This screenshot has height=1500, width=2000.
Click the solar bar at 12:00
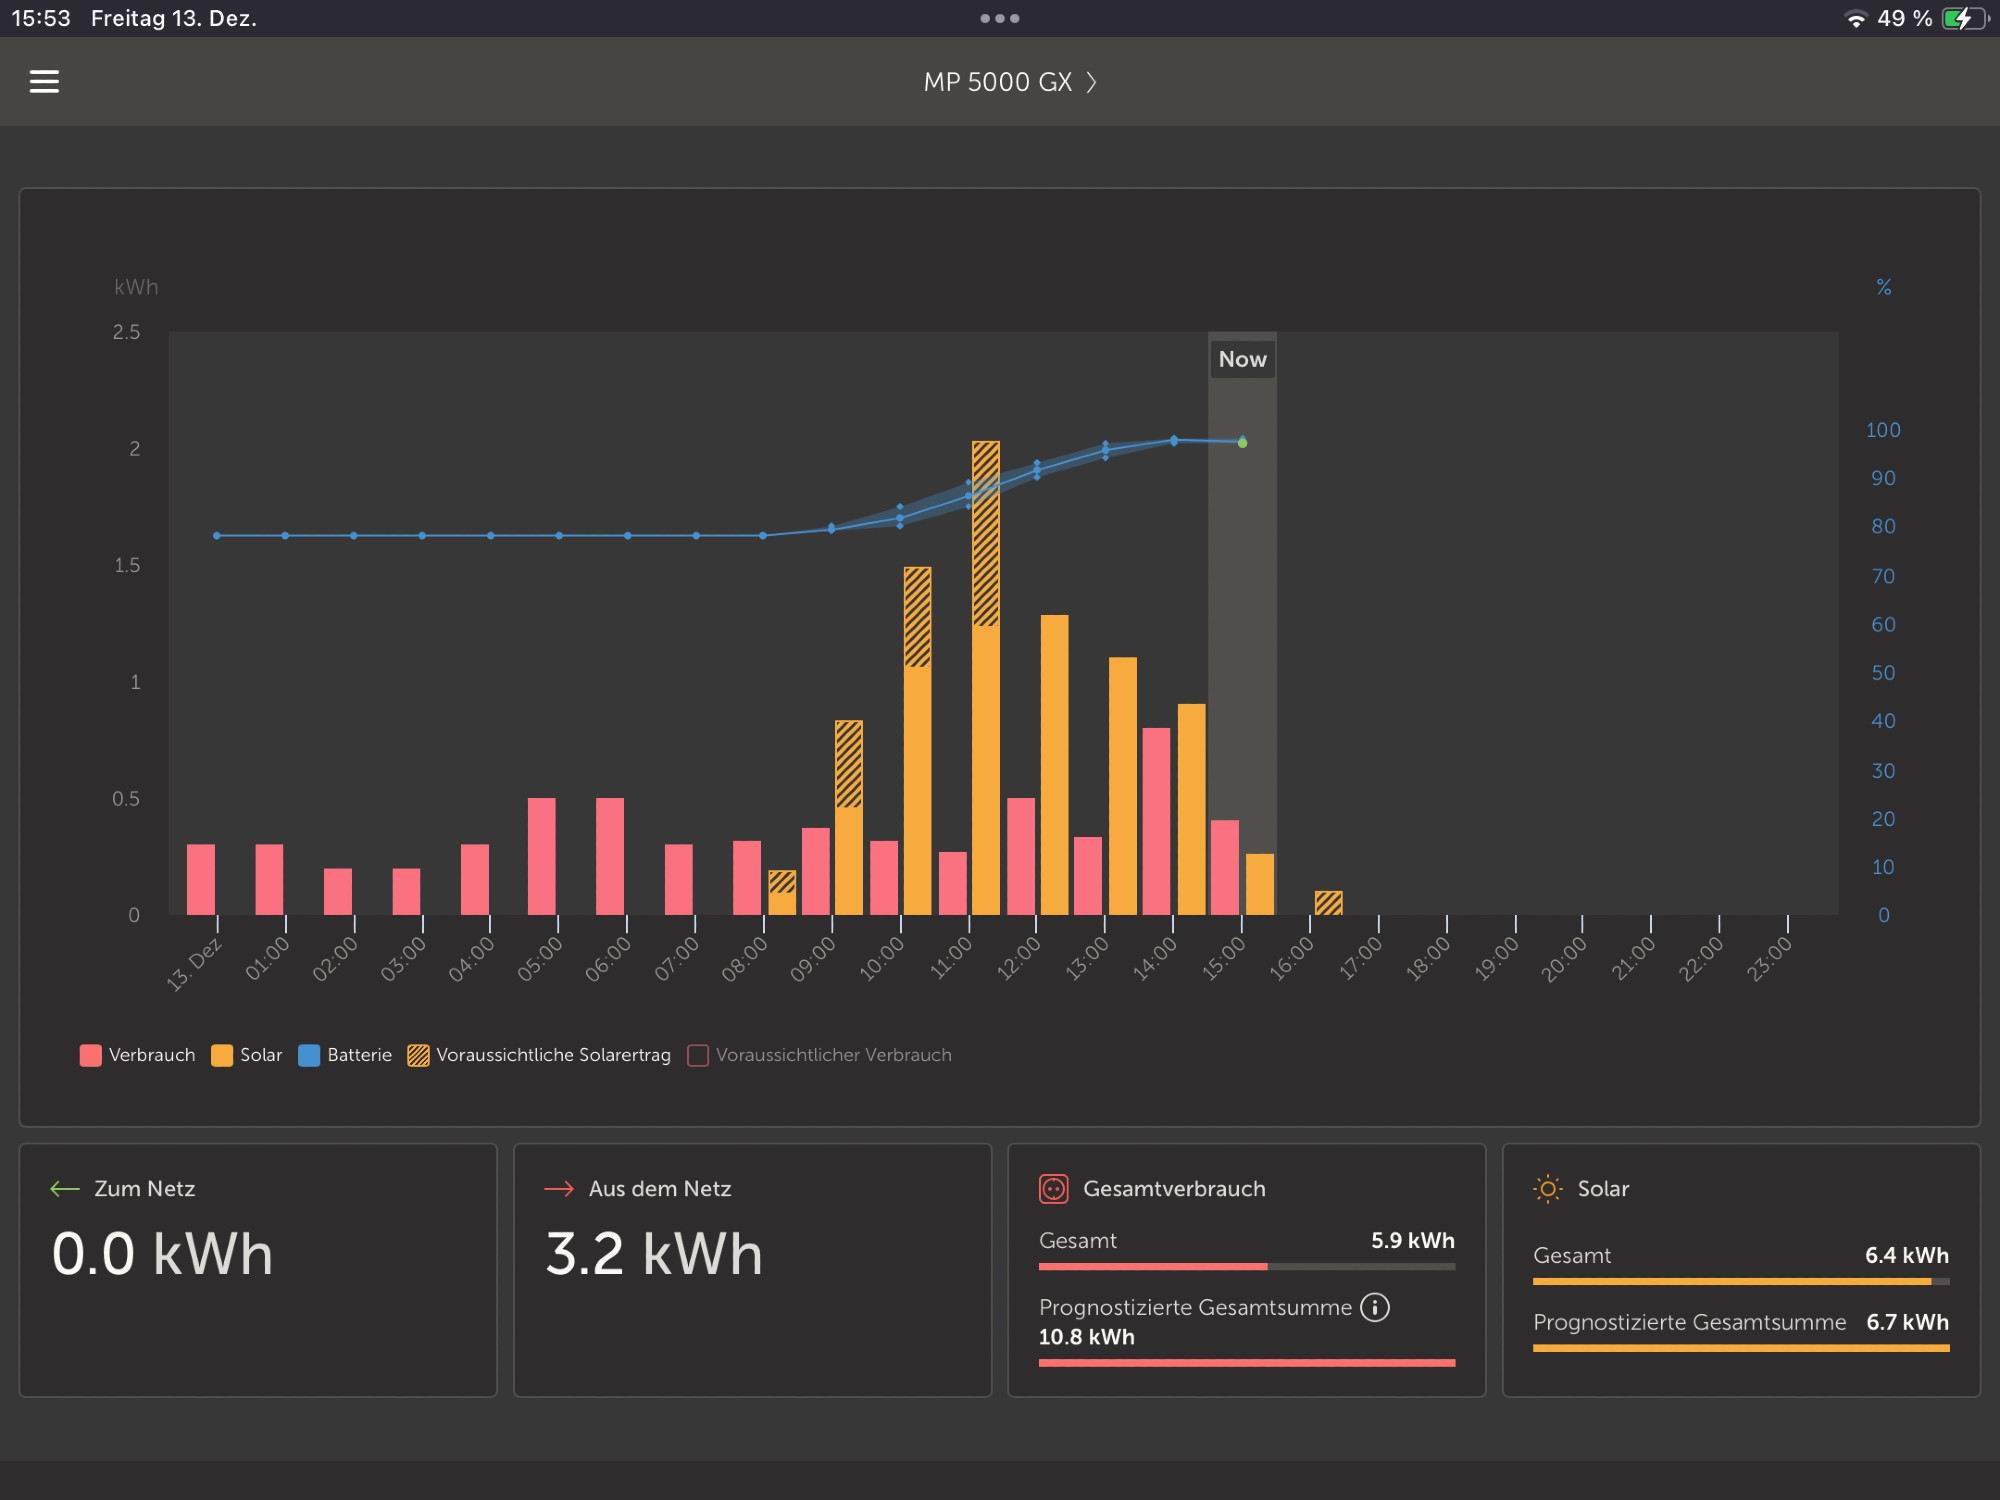pos(1054,764)
